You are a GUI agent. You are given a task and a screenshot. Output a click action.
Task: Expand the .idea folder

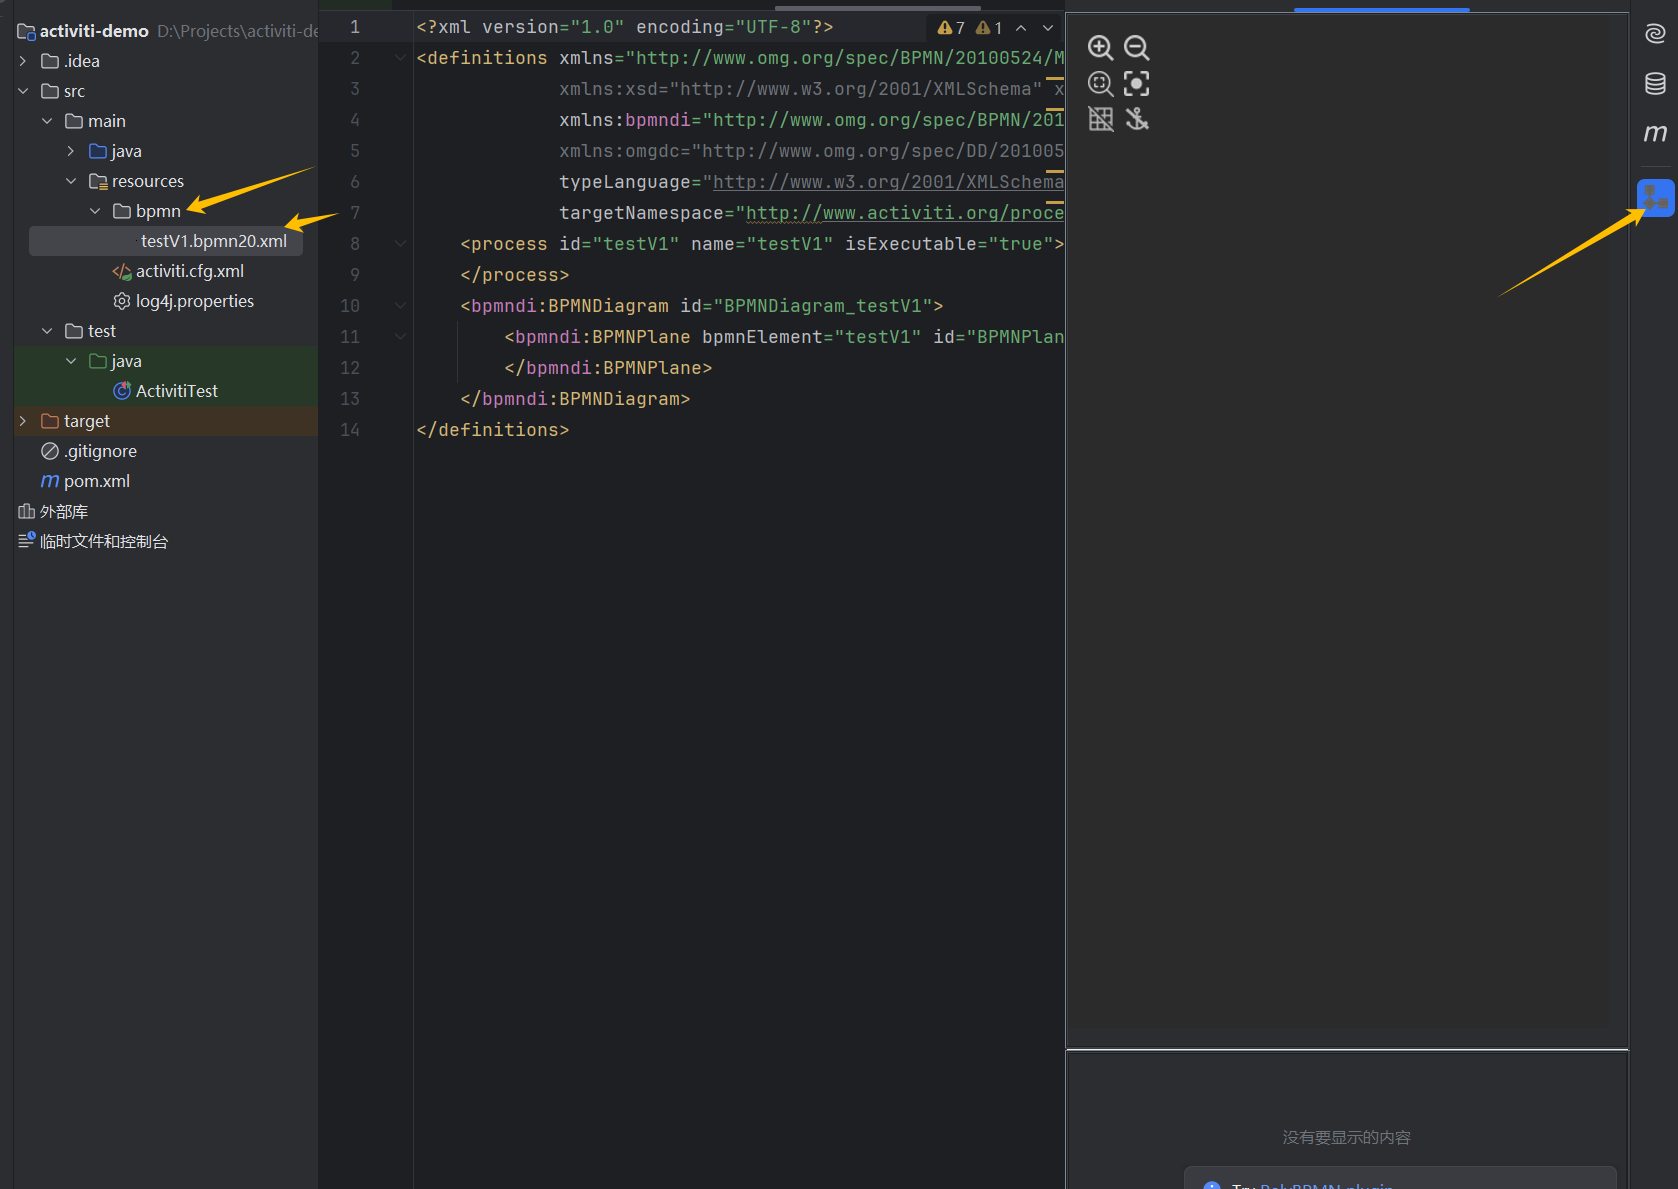(x=23, y=61)
